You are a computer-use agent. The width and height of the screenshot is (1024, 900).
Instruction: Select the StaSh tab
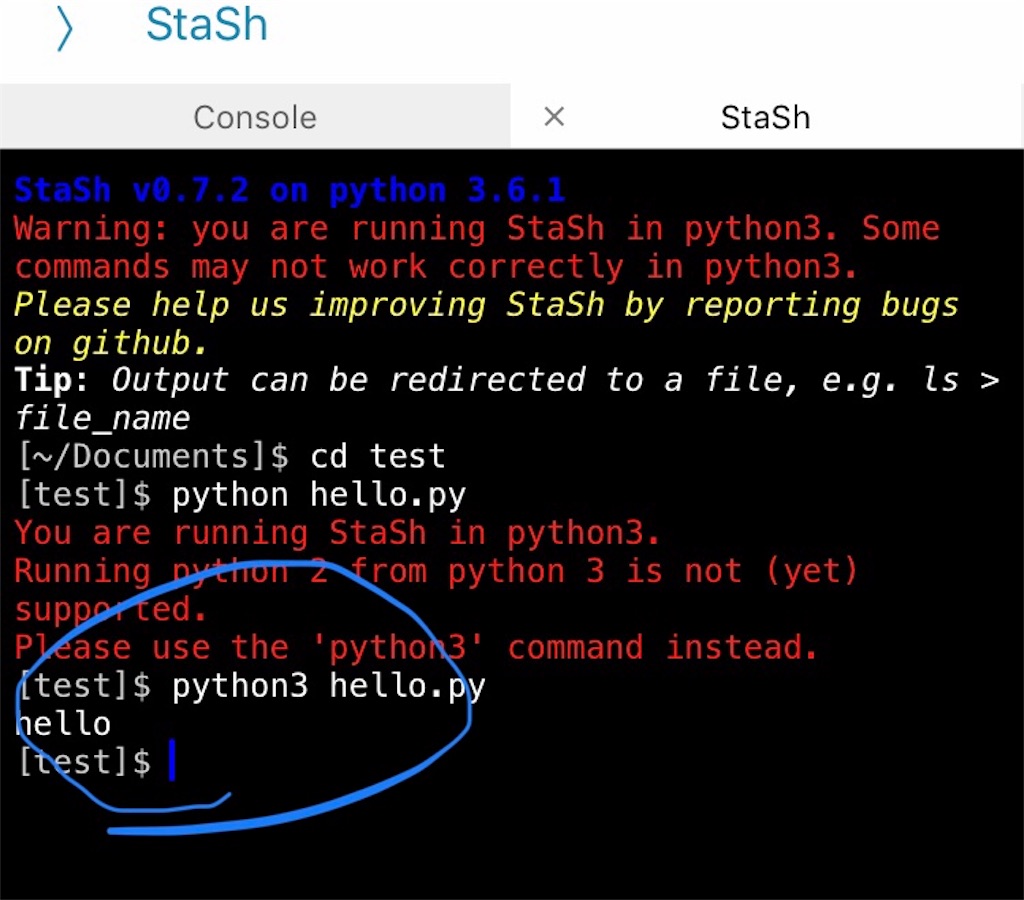(765, 118)
